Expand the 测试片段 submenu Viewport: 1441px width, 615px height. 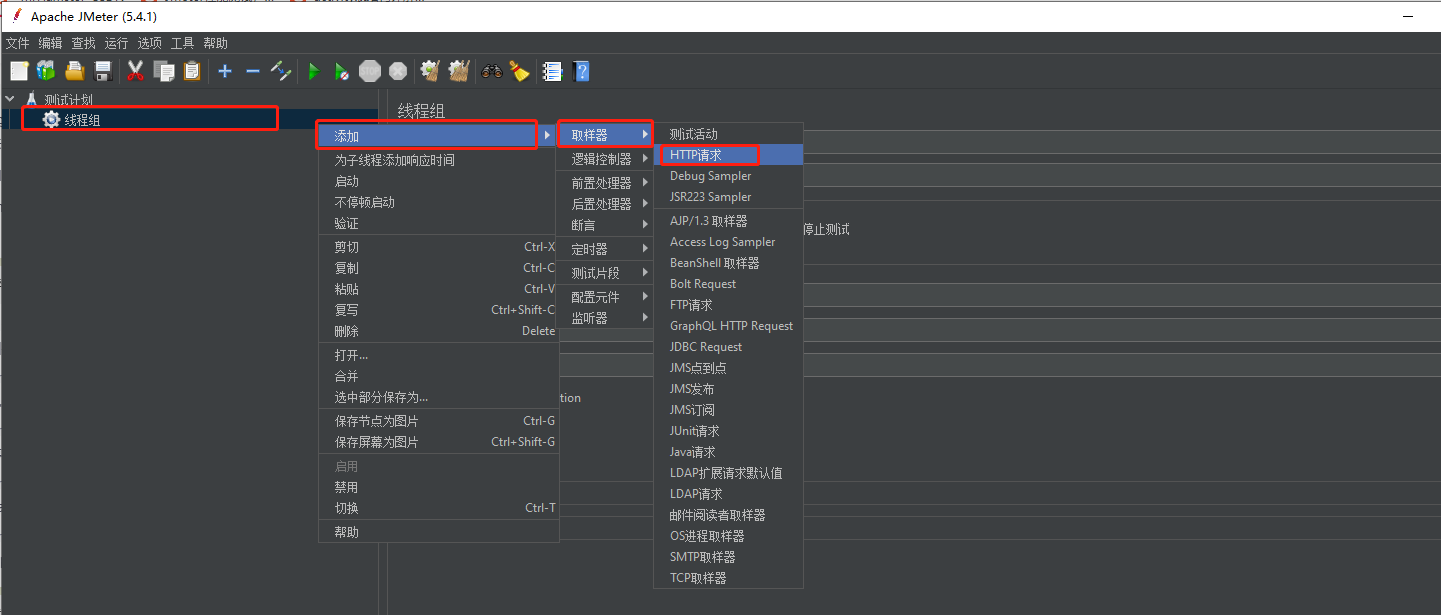pos(606,273)
